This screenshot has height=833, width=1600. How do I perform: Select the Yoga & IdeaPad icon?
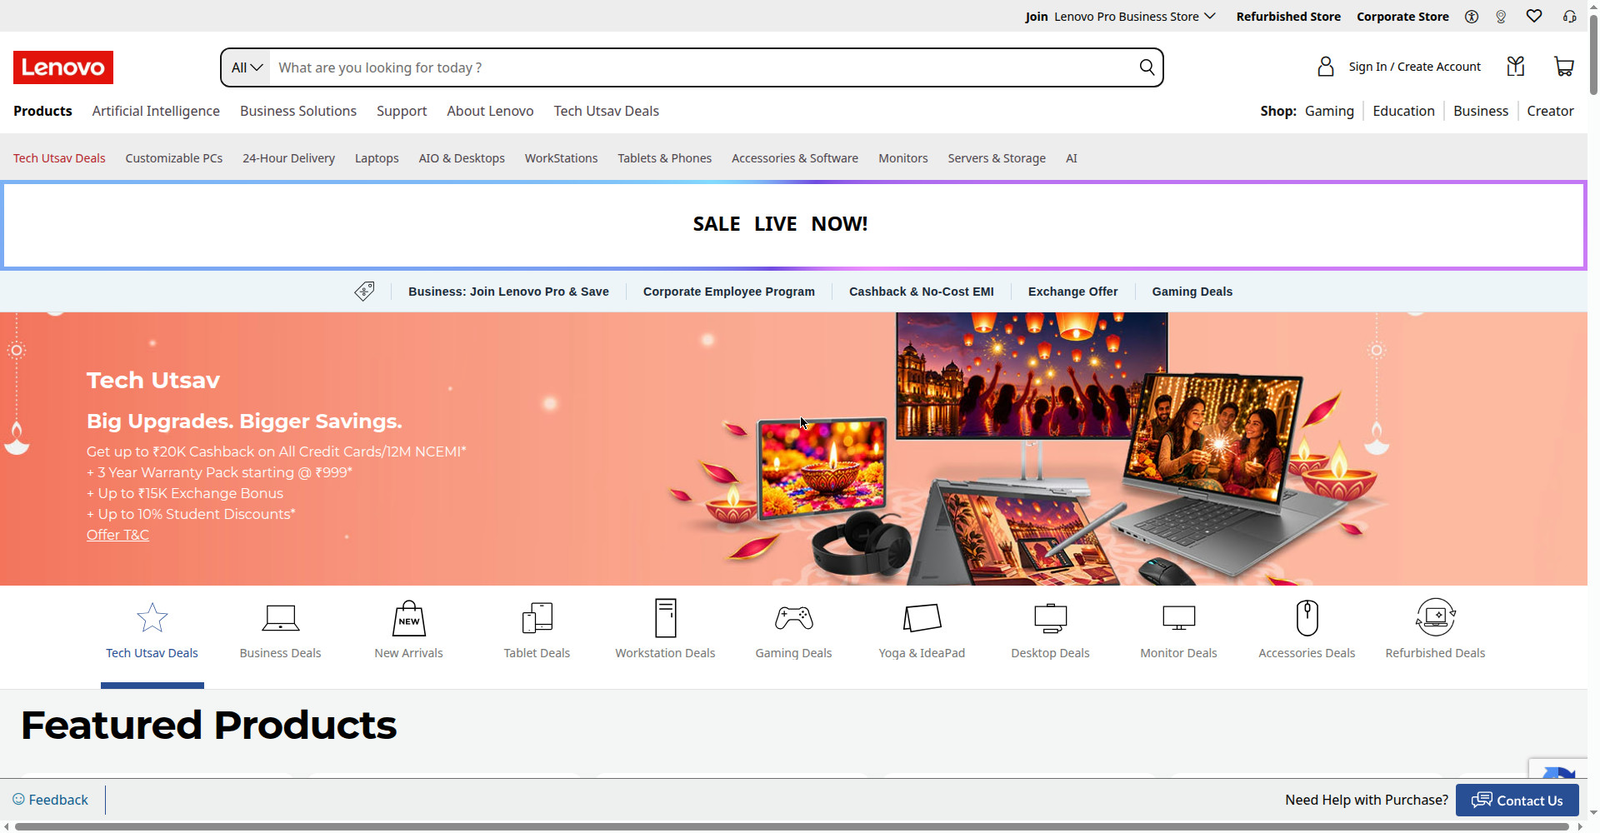point(922,618)
